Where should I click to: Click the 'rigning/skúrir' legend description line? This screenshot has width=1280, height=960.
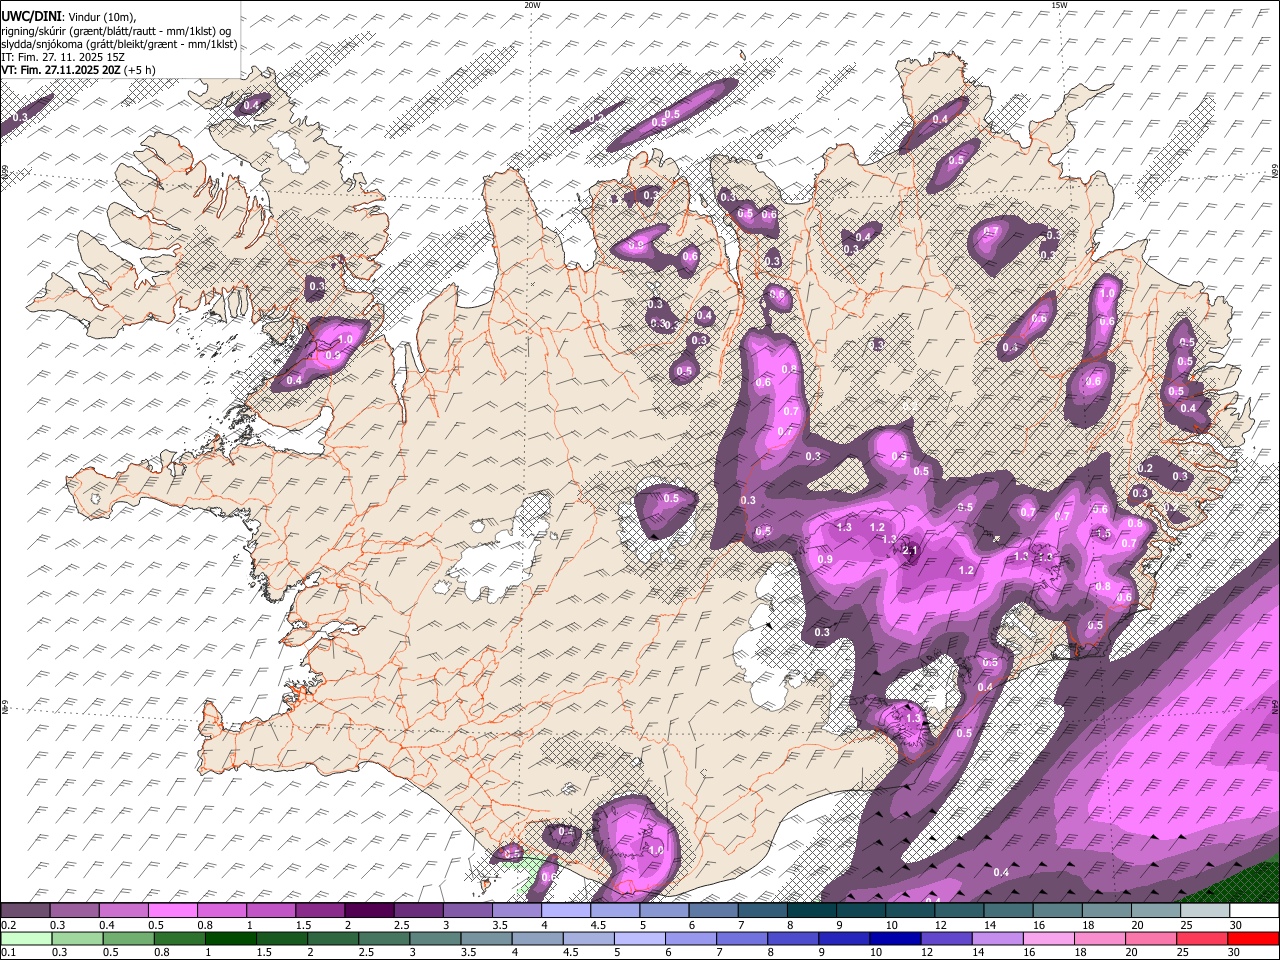pyautogui.click(x=116, y=30)
